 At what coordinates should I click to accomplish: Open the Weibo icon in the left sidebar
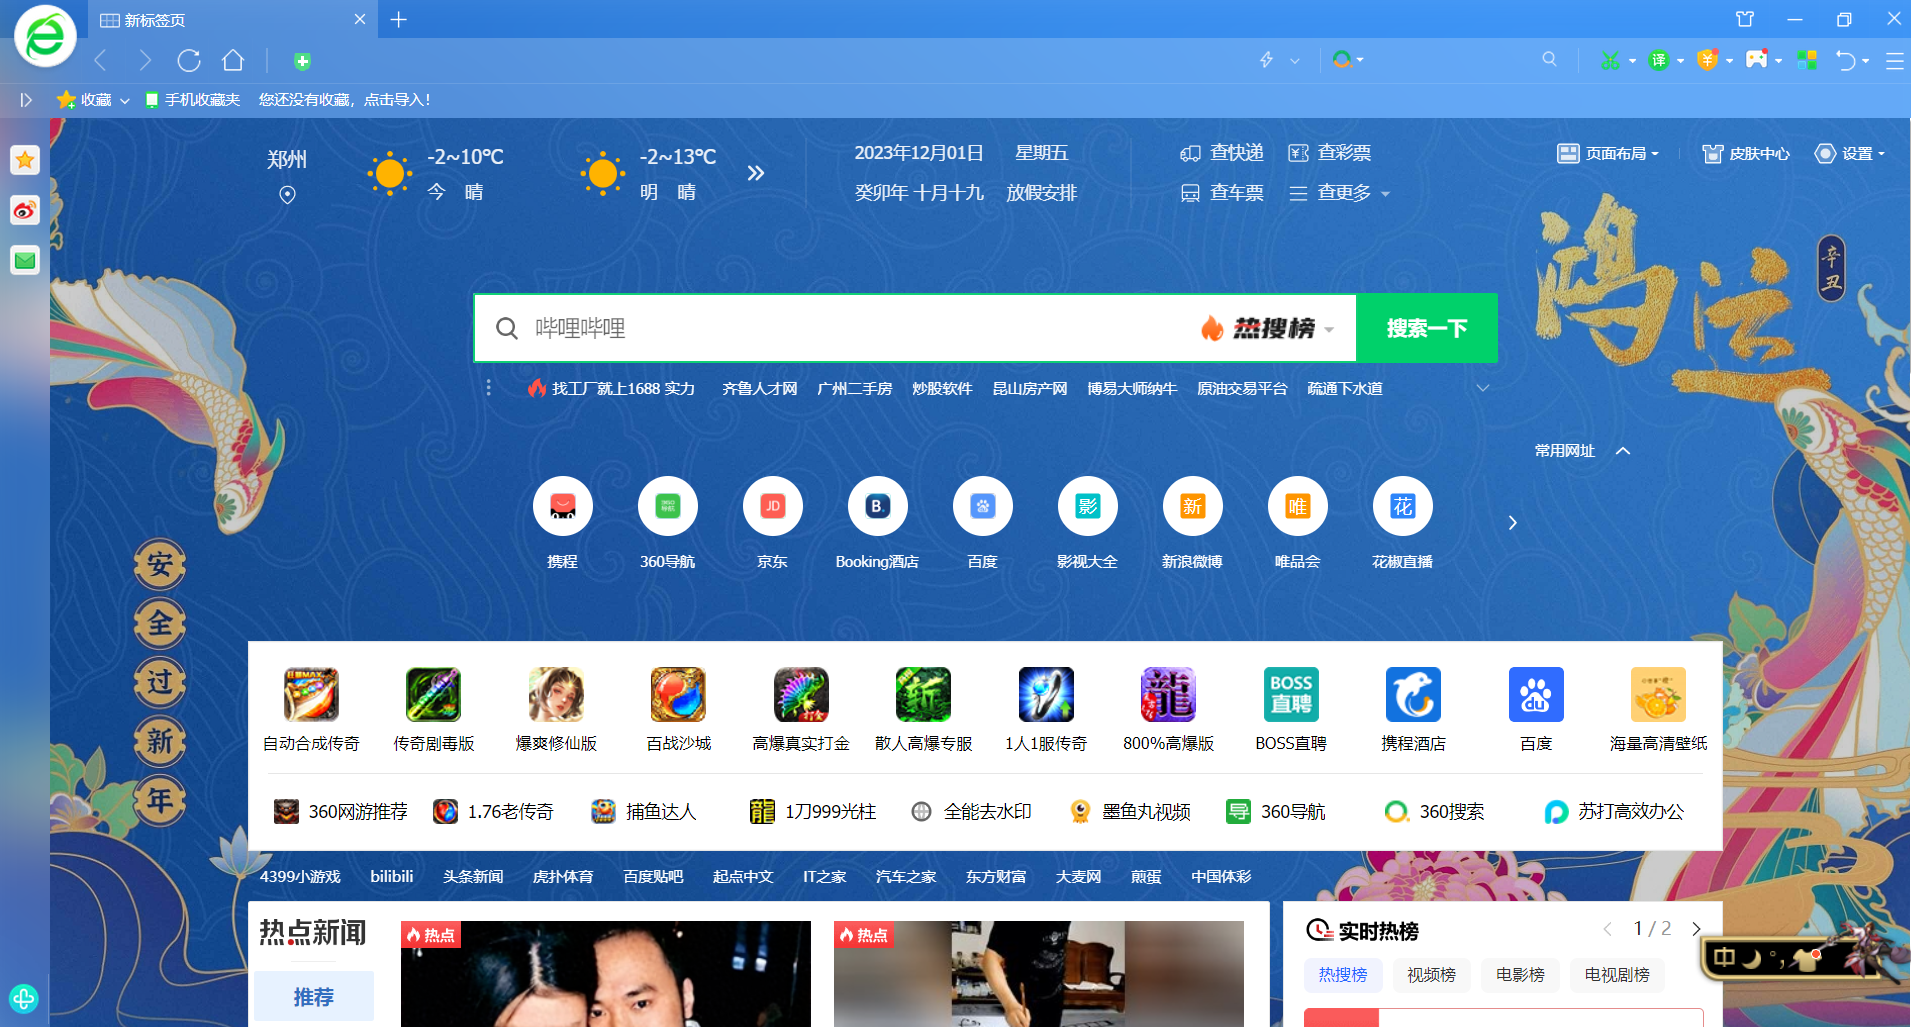[25, 210]
